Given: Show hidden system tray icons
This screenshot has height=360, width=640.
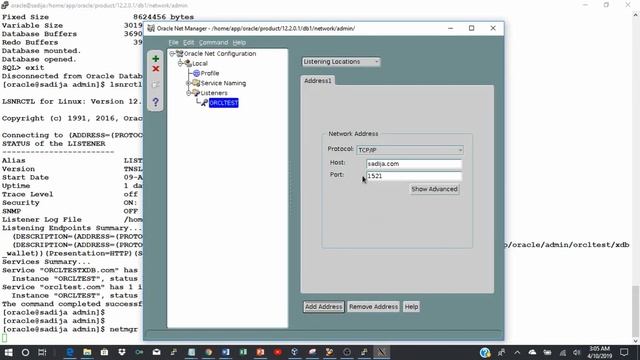Looking at the screenshot, I should (517, 352).
